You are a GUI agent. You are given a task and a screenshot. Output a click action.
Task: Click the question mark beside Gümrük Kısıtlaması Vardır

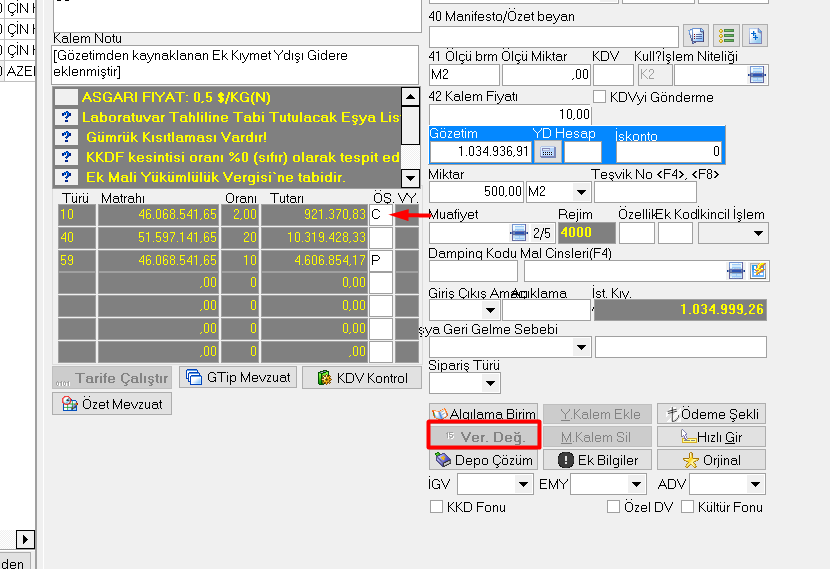[x=66, y=137]
